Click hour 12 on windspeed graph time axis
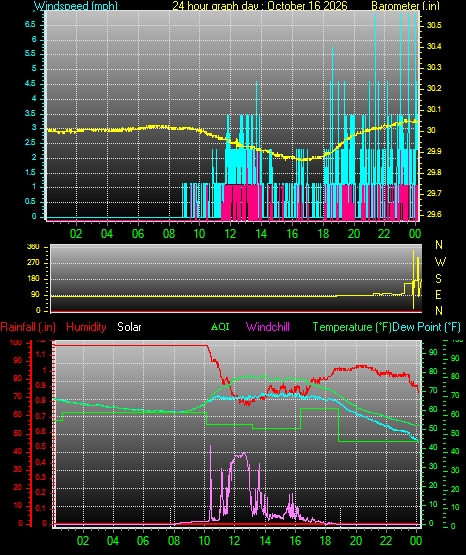 [230, 234]
